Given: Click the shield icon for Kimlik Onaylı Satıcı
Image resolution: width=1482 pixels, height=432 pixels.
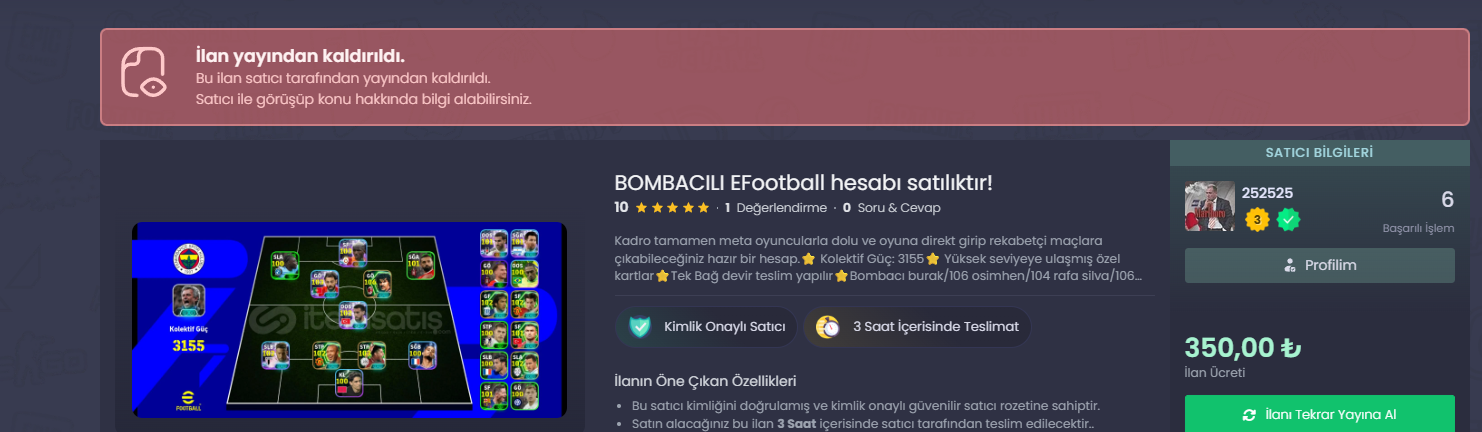Looking at the screenshot, I should 640,326.
